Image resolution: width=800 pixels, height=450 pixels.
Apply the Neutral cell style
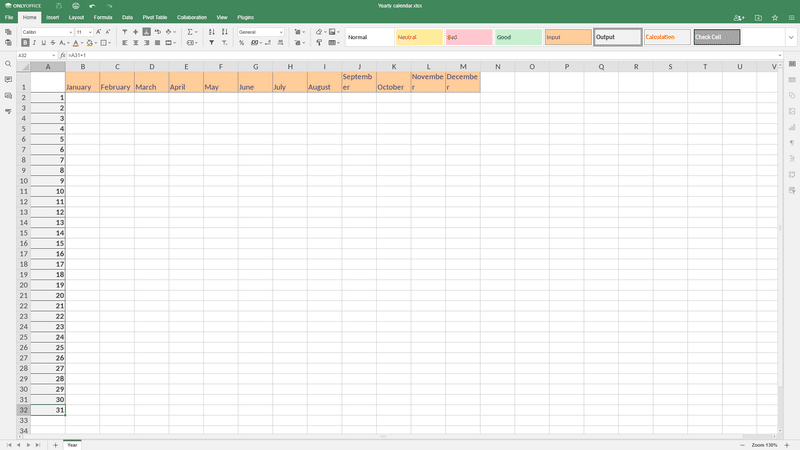point(419,37)
